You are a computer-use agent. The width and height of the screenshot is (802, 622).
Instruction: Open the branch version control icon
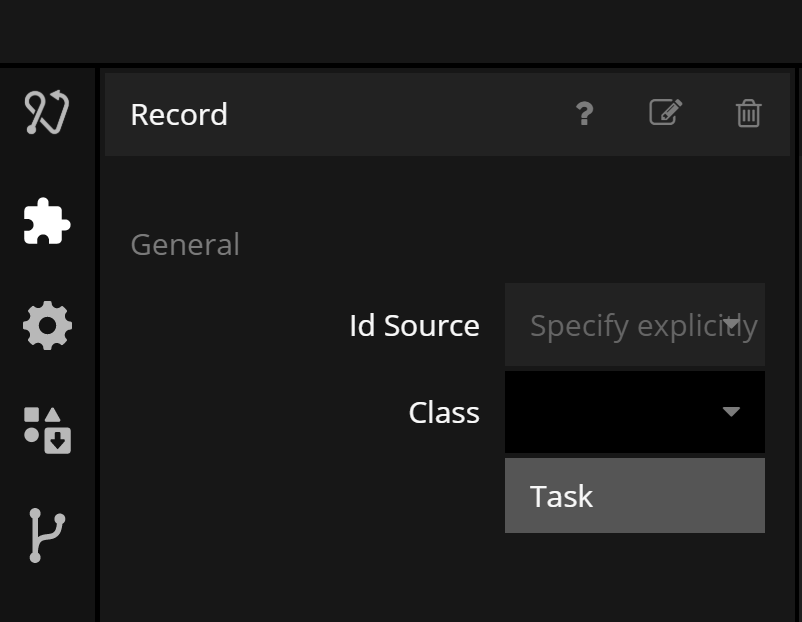(46, 535)
